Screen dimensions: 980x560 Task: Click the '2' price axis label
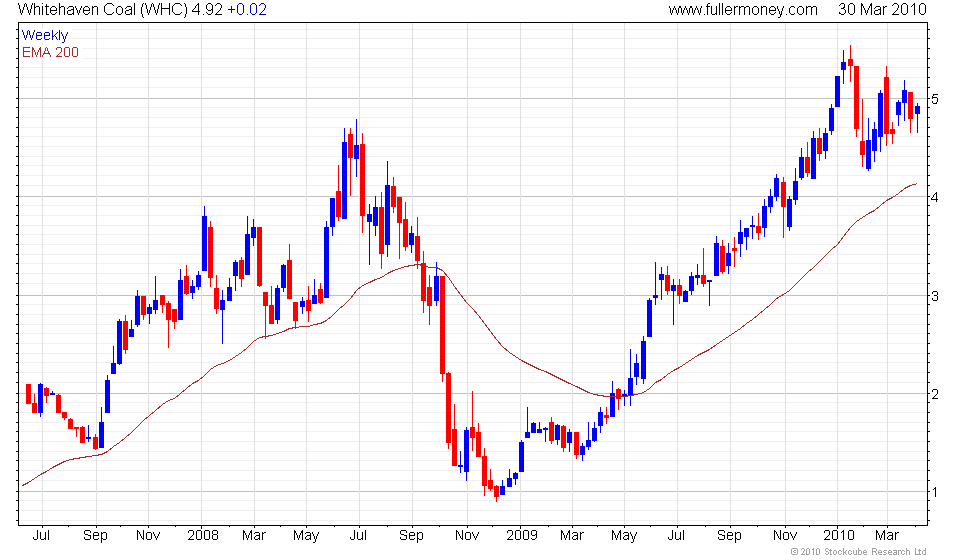point(935,394)
